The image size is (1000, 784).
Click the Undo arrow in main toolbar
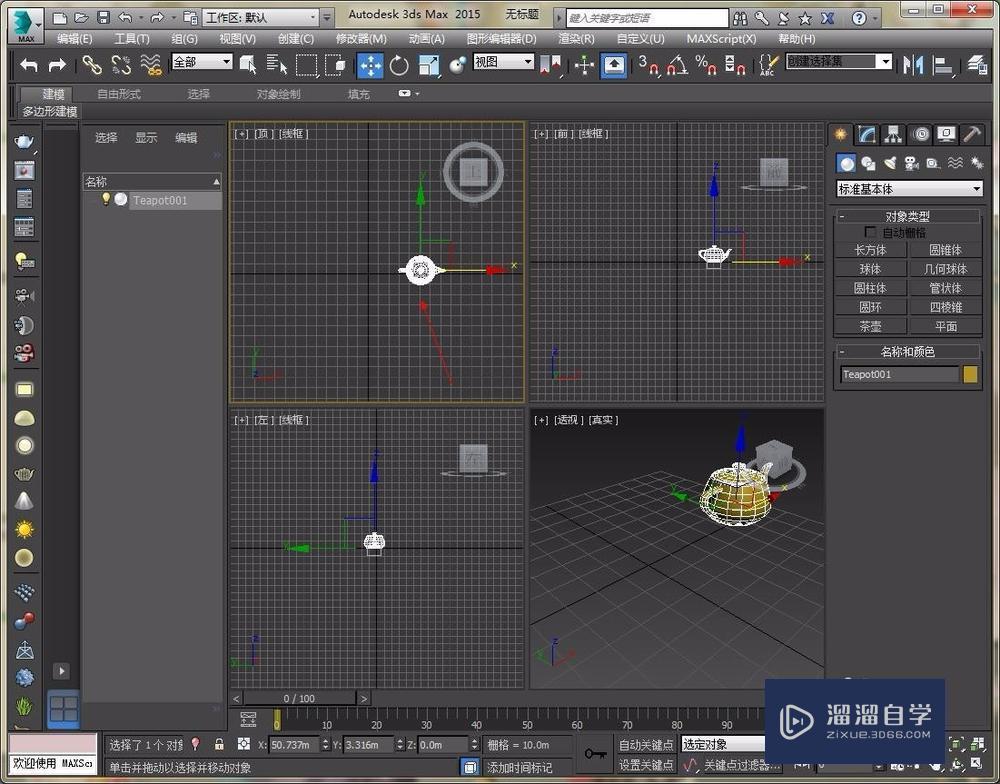coord(29,65)
